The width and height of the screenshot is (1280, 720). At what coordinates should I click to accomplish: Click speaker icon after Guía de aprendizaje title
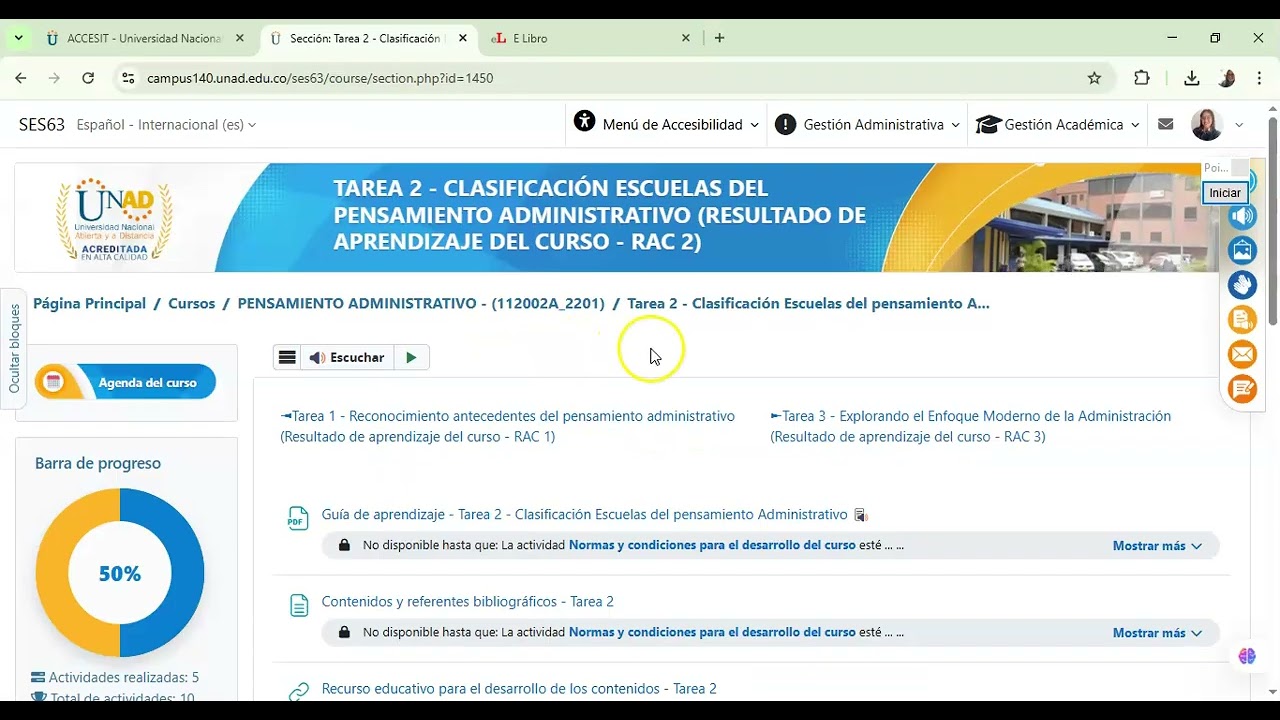pos(860,515)
